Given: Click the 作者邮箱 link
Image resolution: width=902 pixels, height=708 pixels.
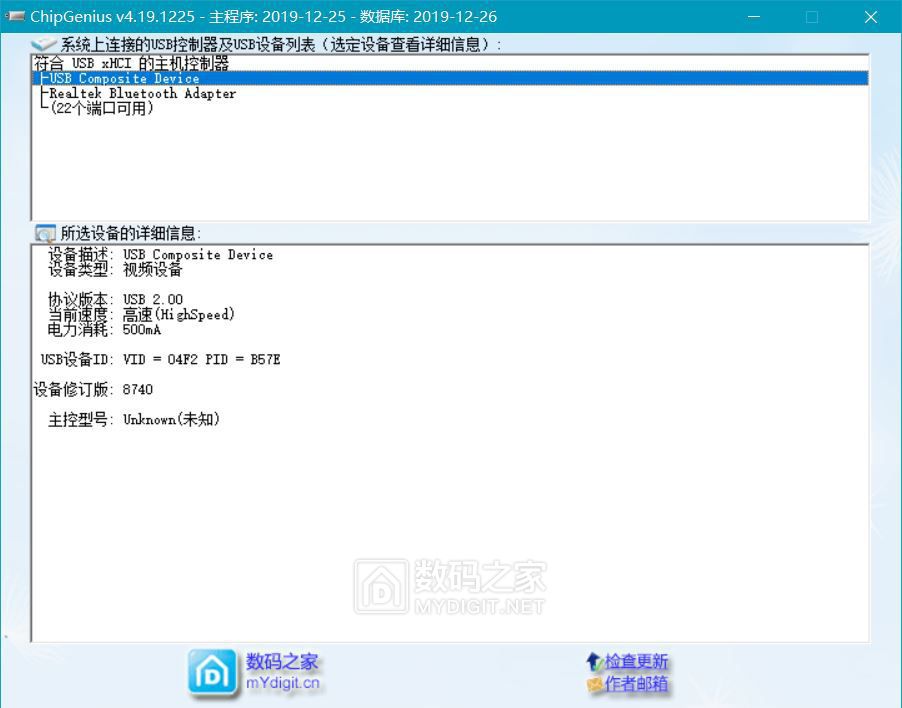Looking at the screenshot, I should (636, 684).
